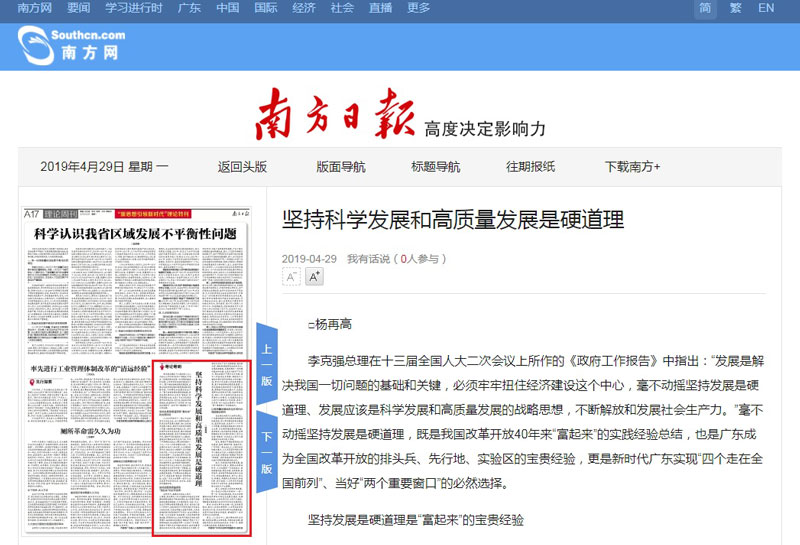
Task: Open the 南方网 link in the top bar
Action: tap(34, 8)
